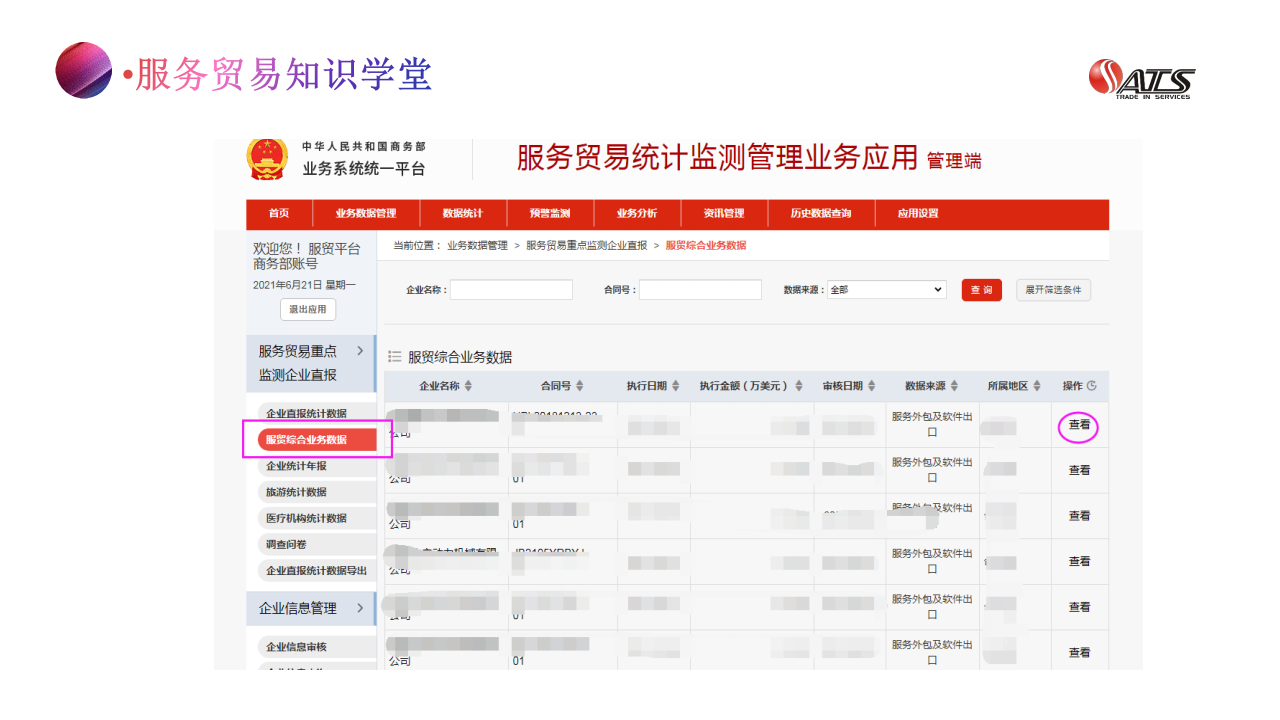1280x720 pixels.
Task: Open 历史数据查询 navigation menu
Action: (821, 214)
